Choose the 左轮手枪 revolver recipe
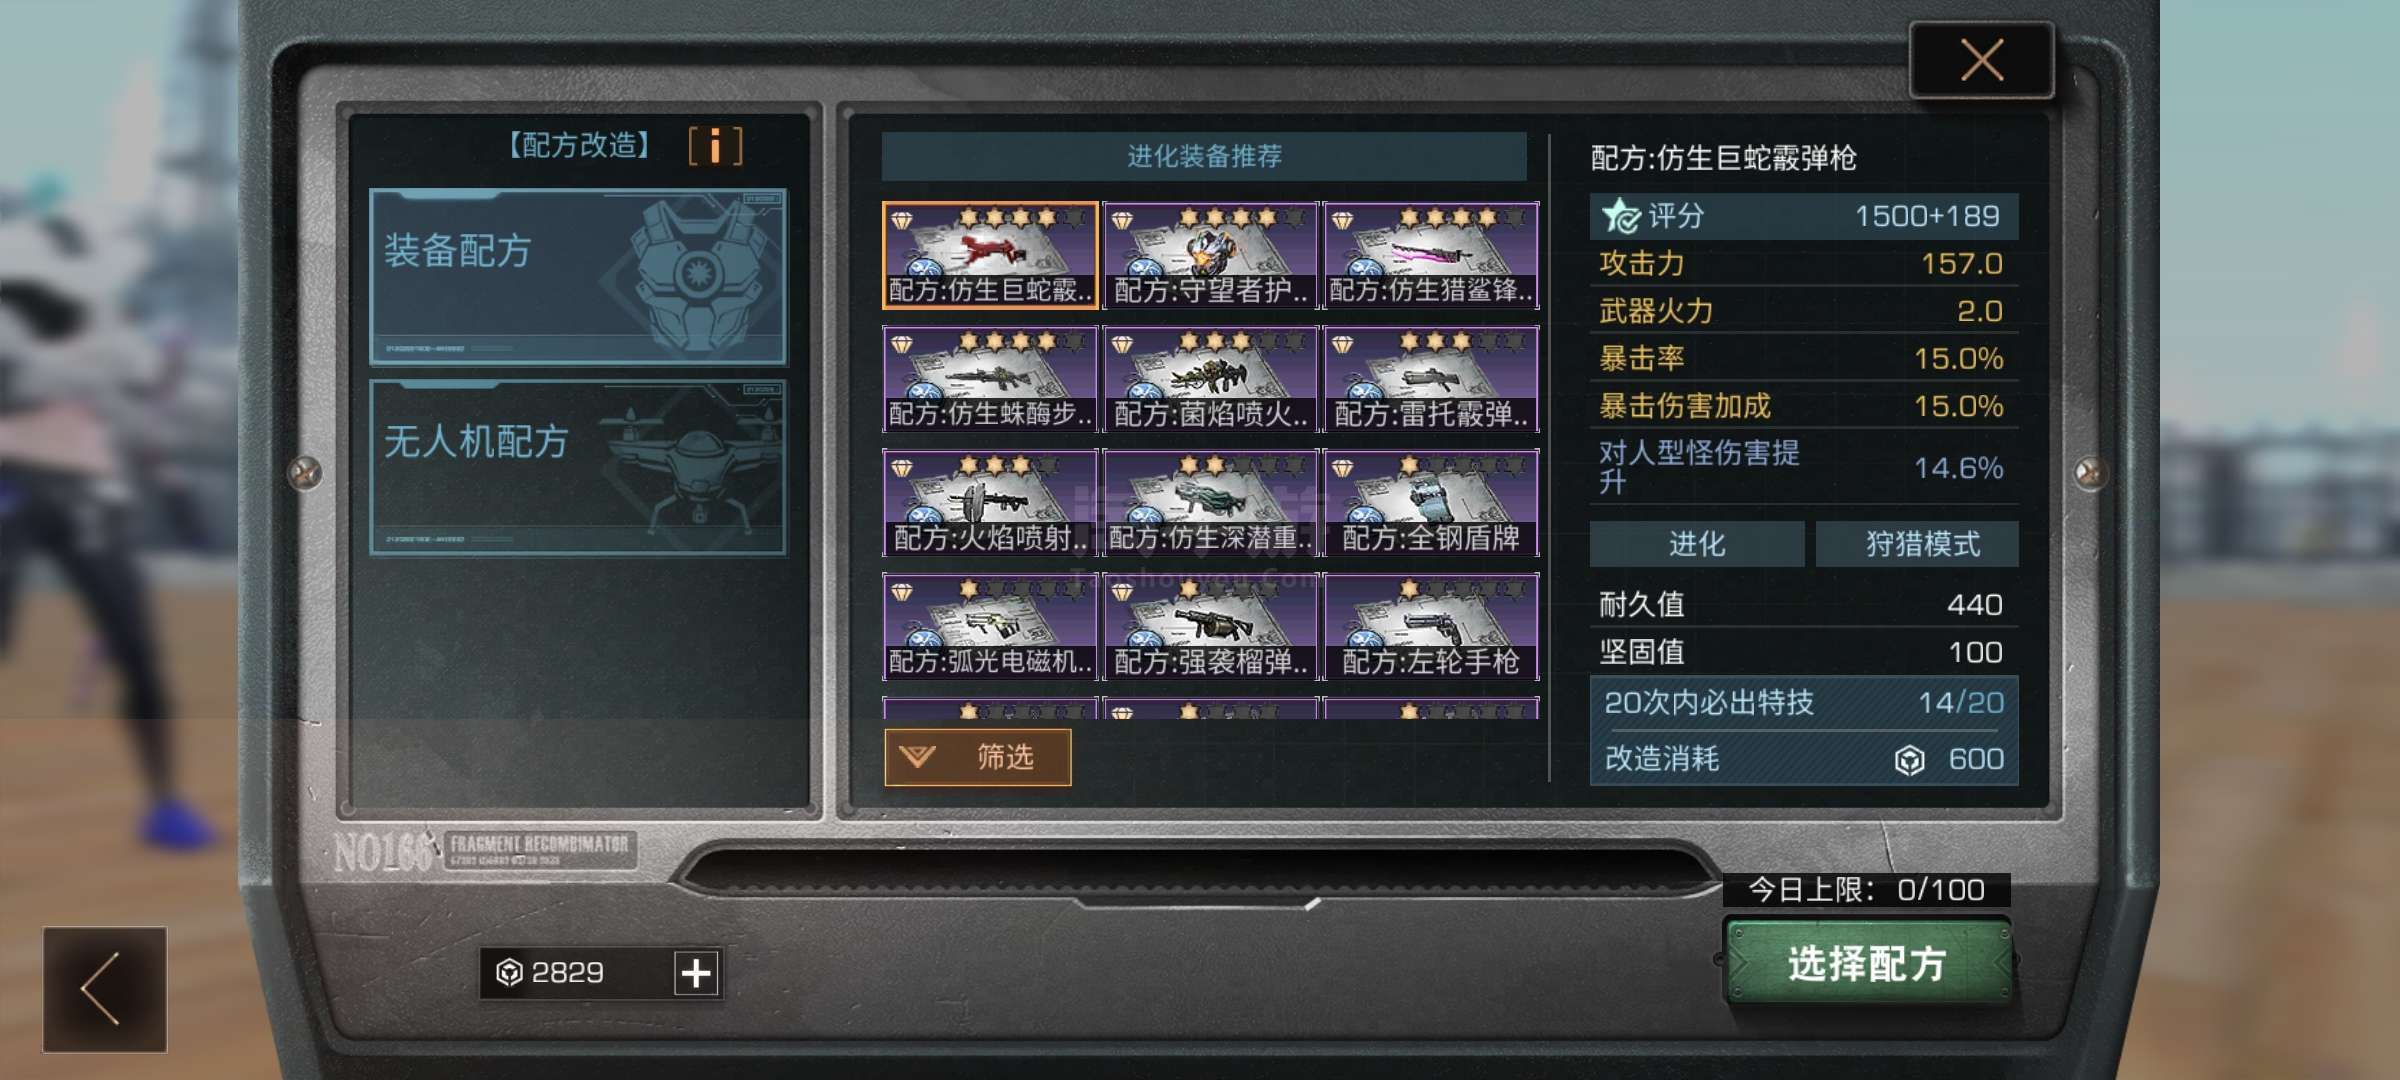 [1431, 627]
